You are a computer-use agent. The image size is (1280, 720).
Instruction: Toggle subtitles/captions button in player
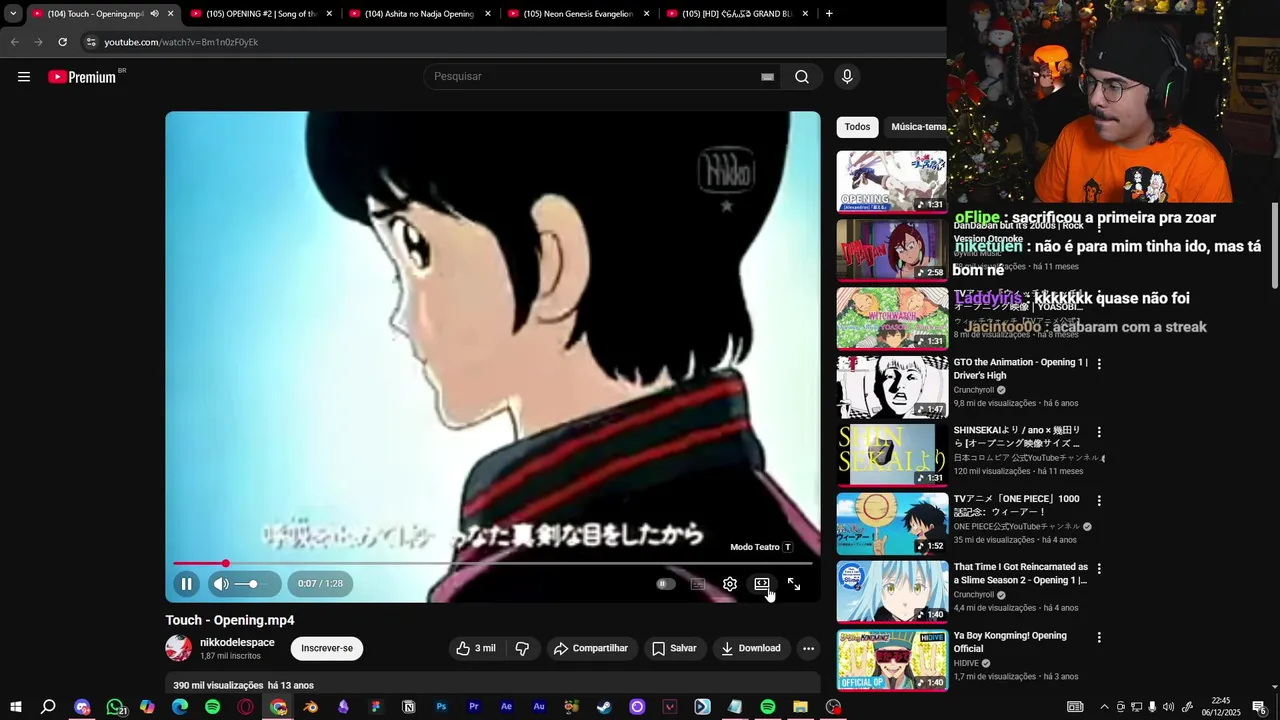pos(698,584)
